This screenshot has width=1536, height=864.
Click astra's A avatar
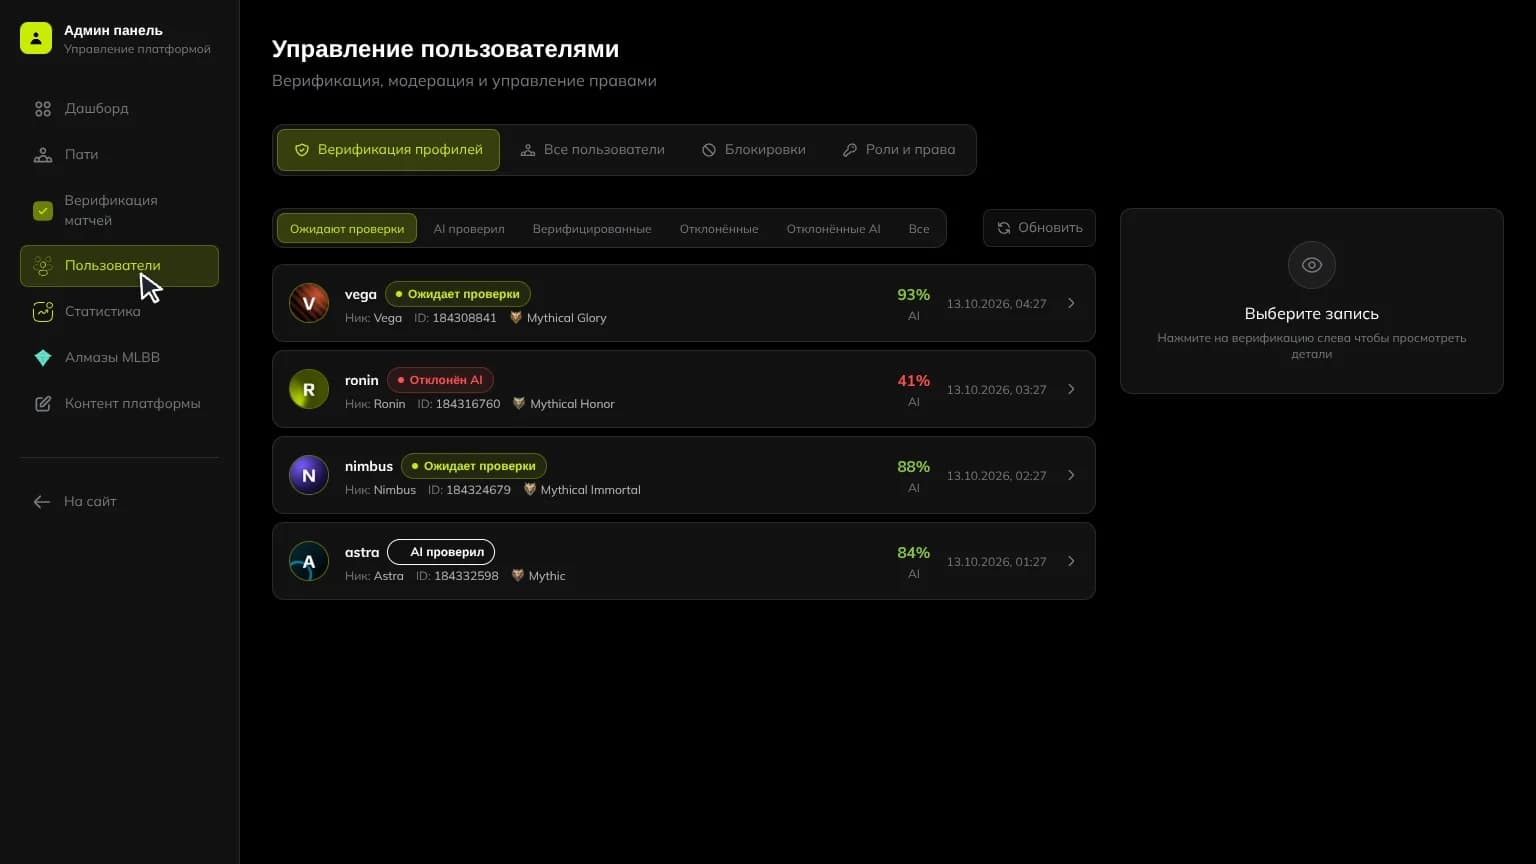(x=309, y=561)
